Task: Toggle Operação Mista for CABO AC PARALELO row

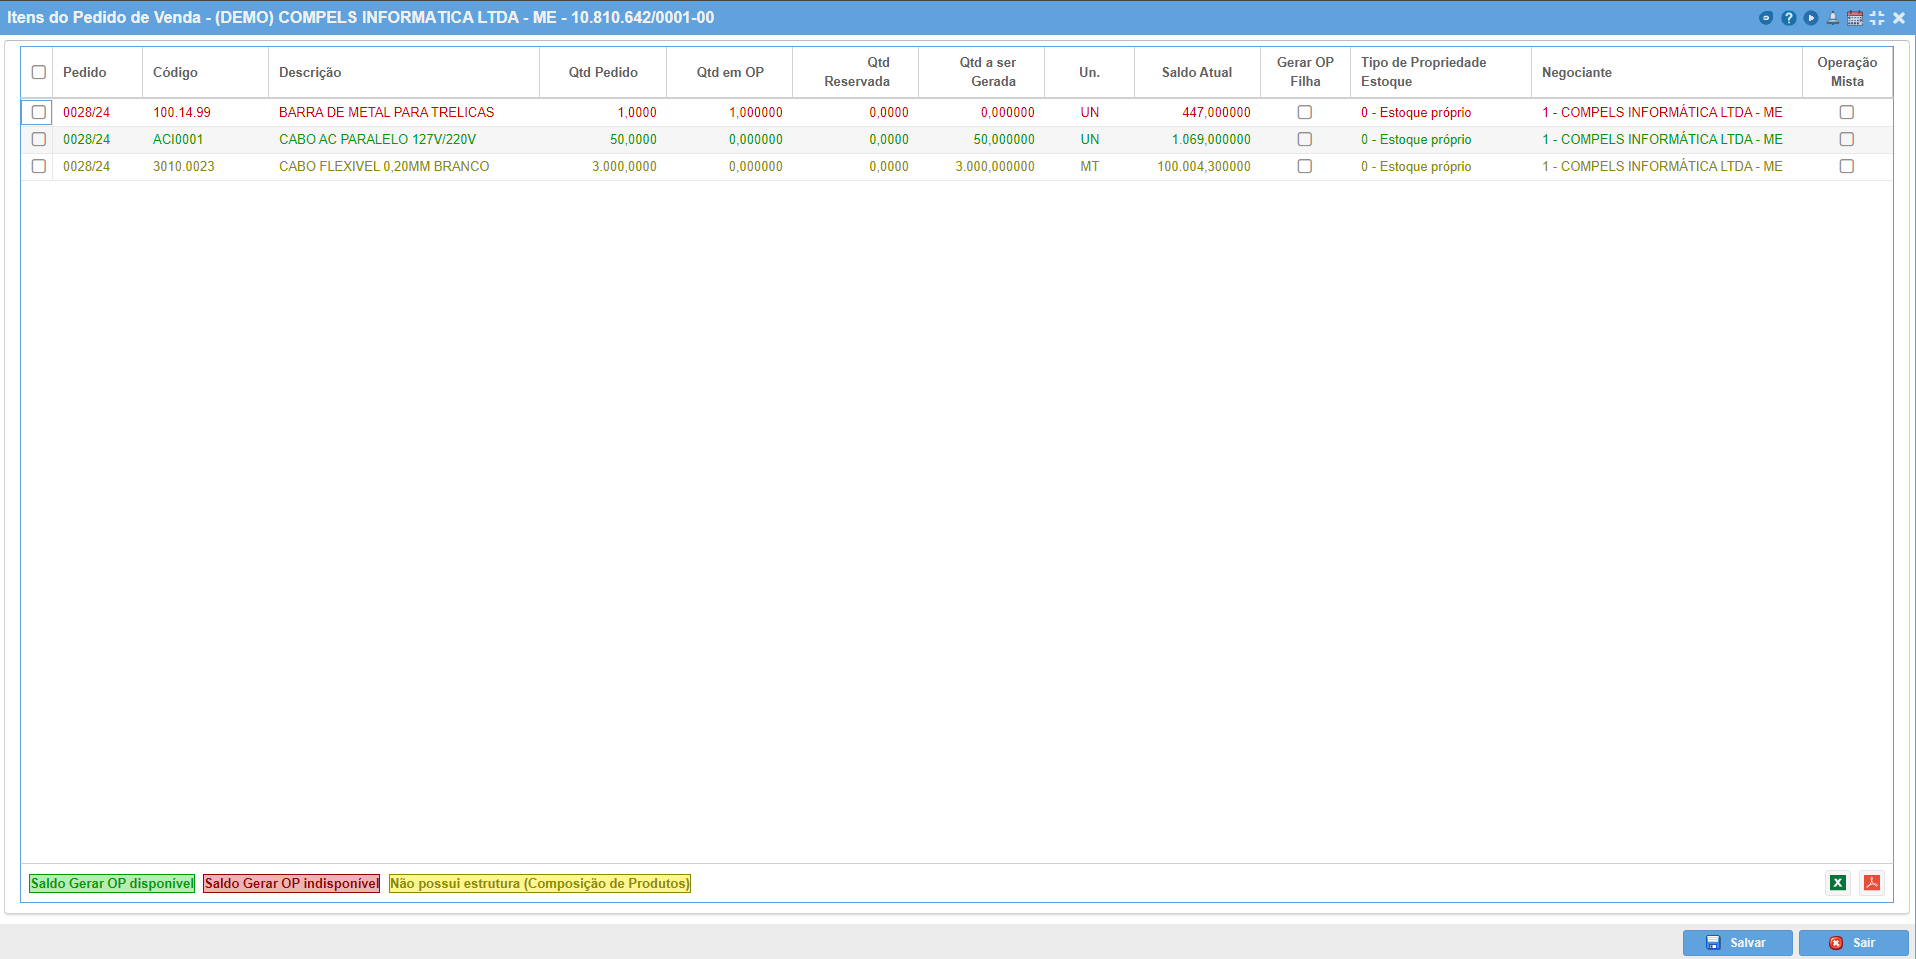Action: coord(1847,139)
